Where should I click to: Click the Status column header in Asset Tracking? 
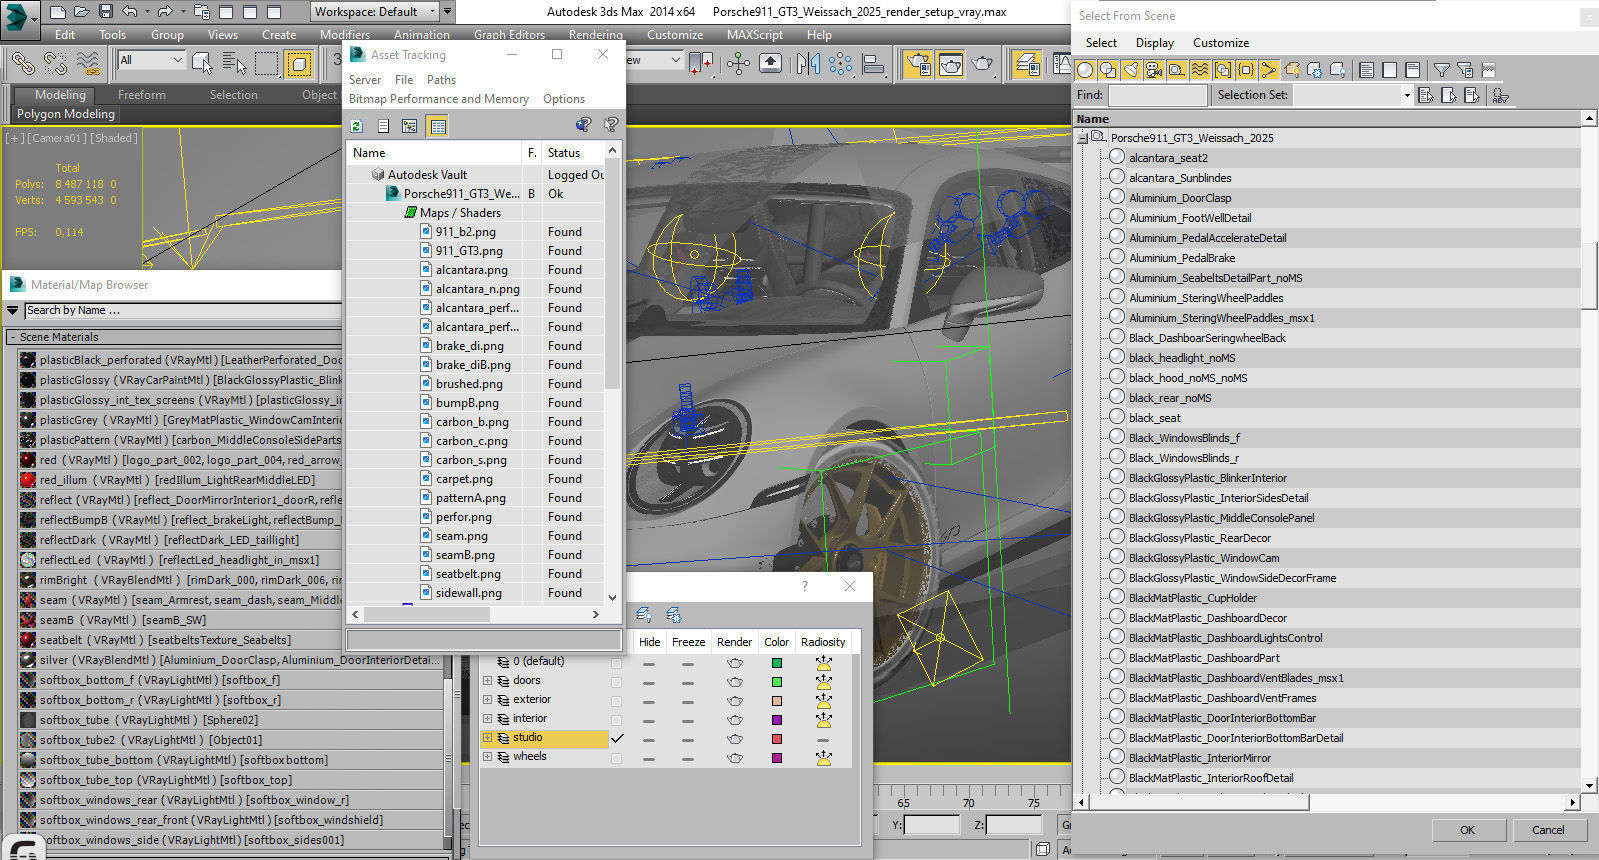[573, 153]
